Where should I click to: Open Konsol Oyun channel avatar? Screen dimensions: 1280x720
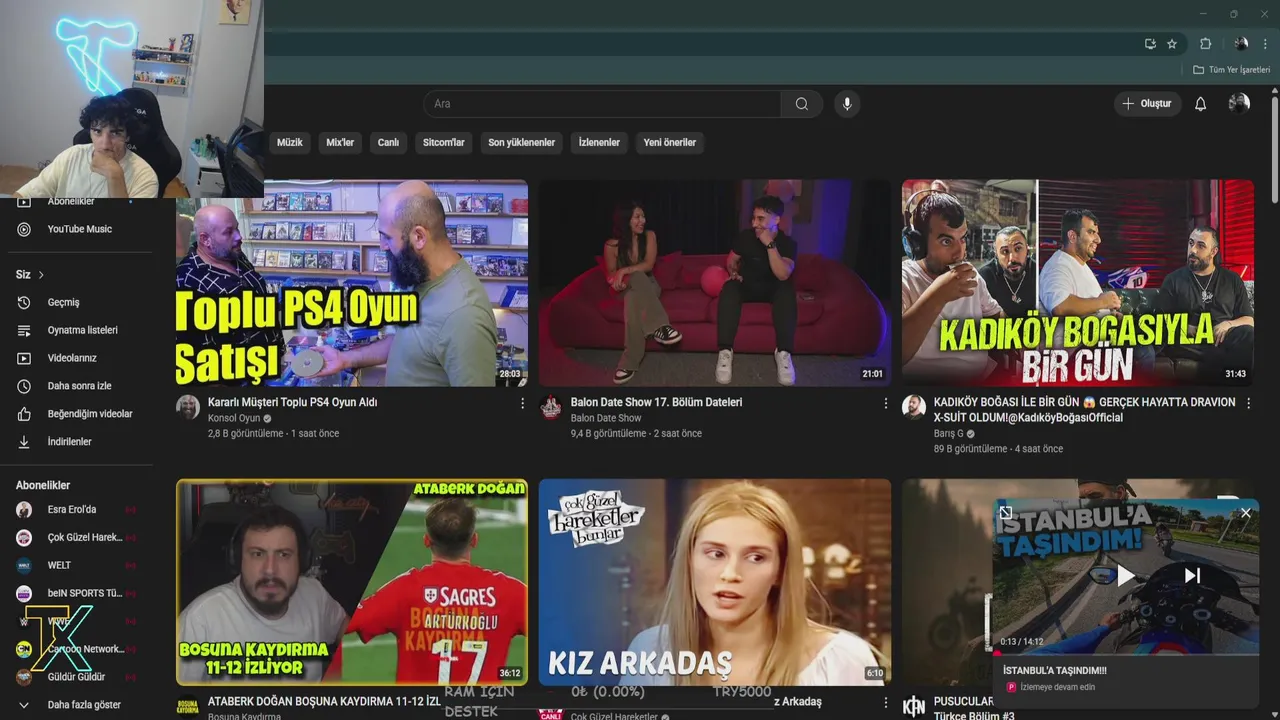tap(188, 406)
